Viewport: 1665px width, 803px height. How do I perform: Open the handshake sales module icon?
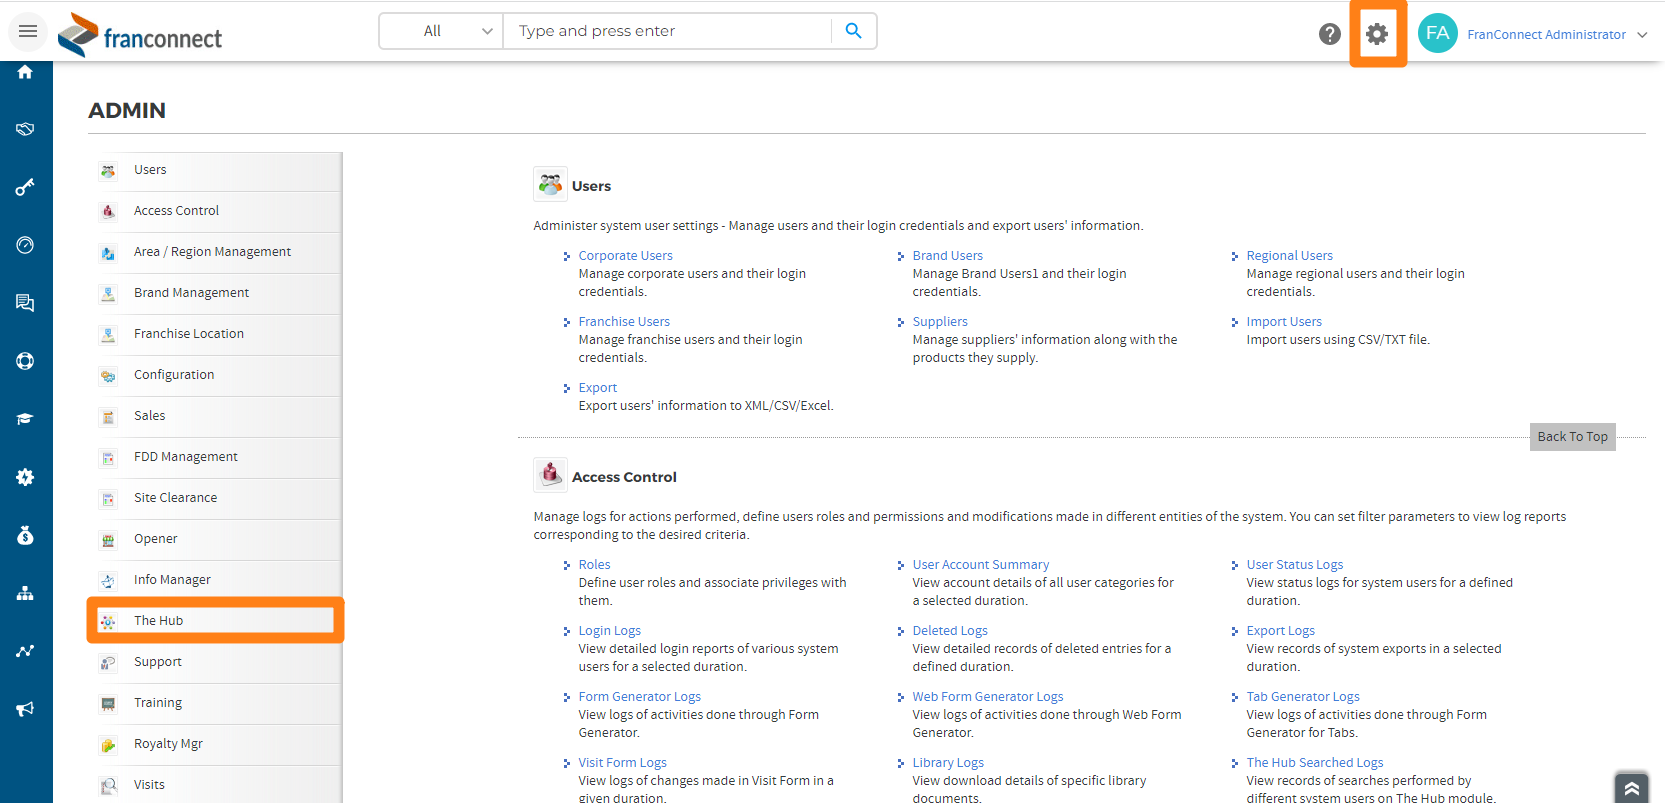tap(25, 129)
